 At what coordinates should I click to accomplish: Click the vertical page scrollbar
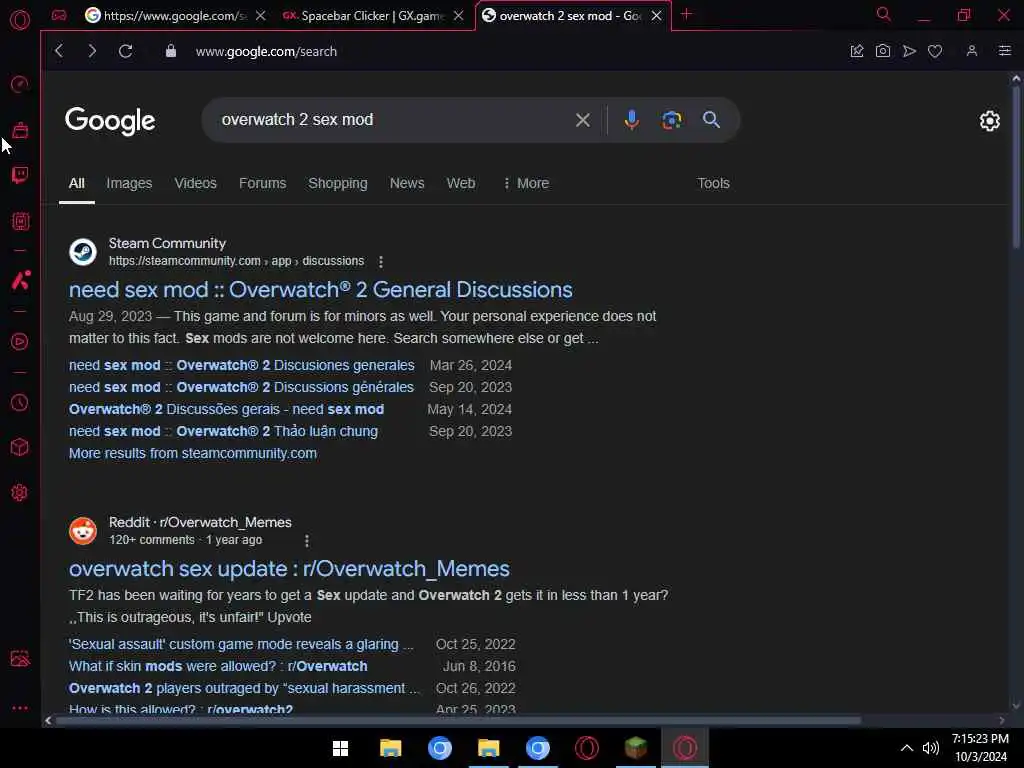tap(1016, 165)
